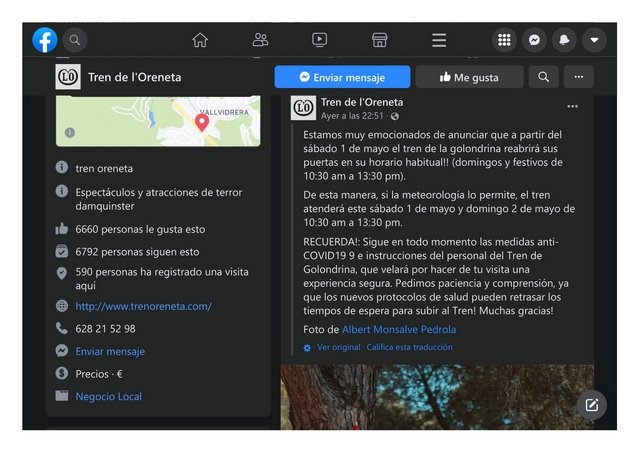Image resolution: width=640 pixels, height=453 pixels.
Task: Search within the page using magnifier button
Action: [543, 77]
